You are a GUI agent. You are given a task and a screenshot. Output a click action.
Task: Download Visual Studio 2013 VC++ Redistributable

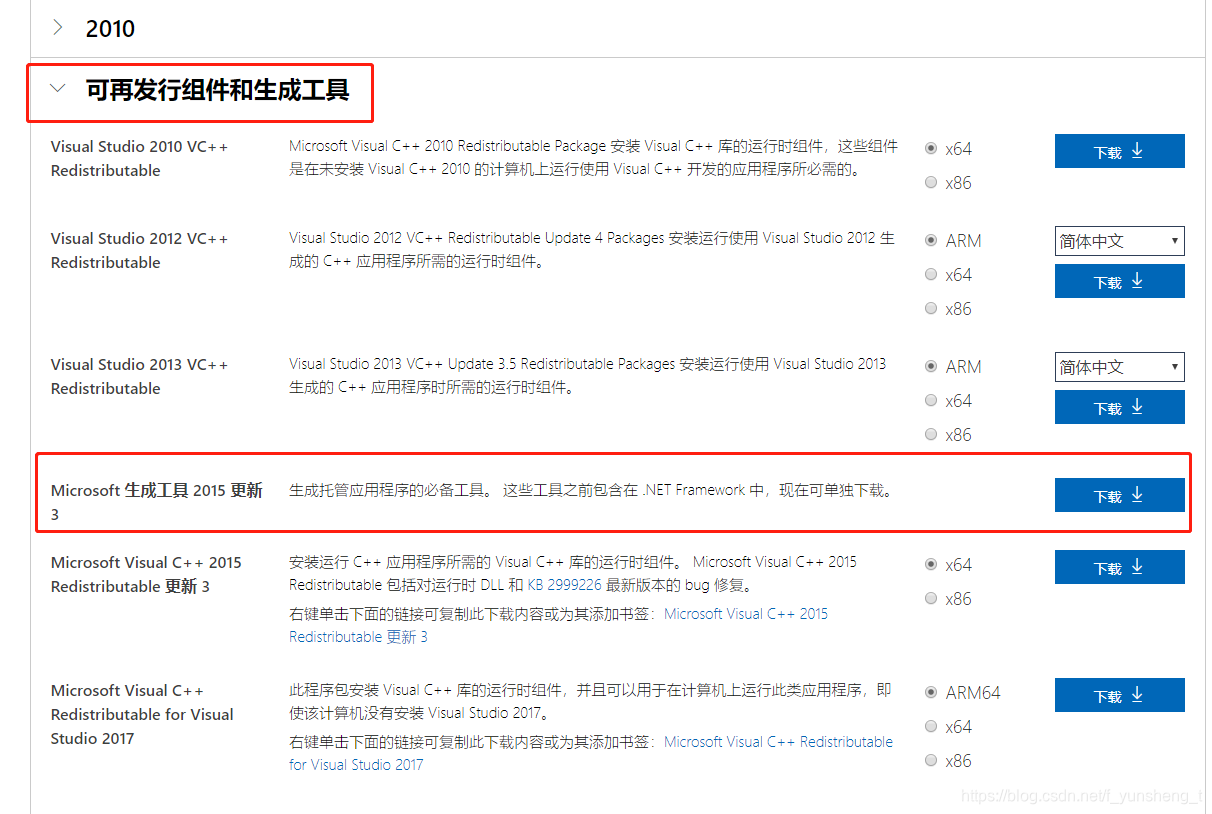1120,407
